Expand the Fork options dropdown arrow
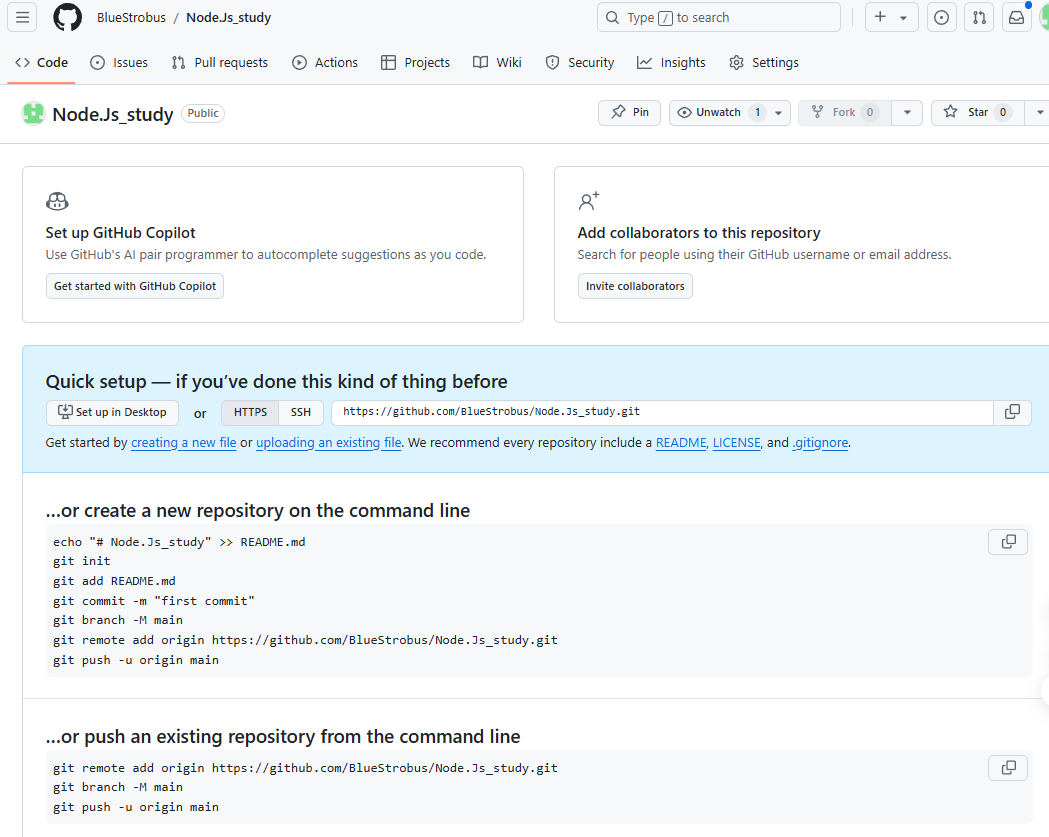1049x837 pixels. point(907,112)
